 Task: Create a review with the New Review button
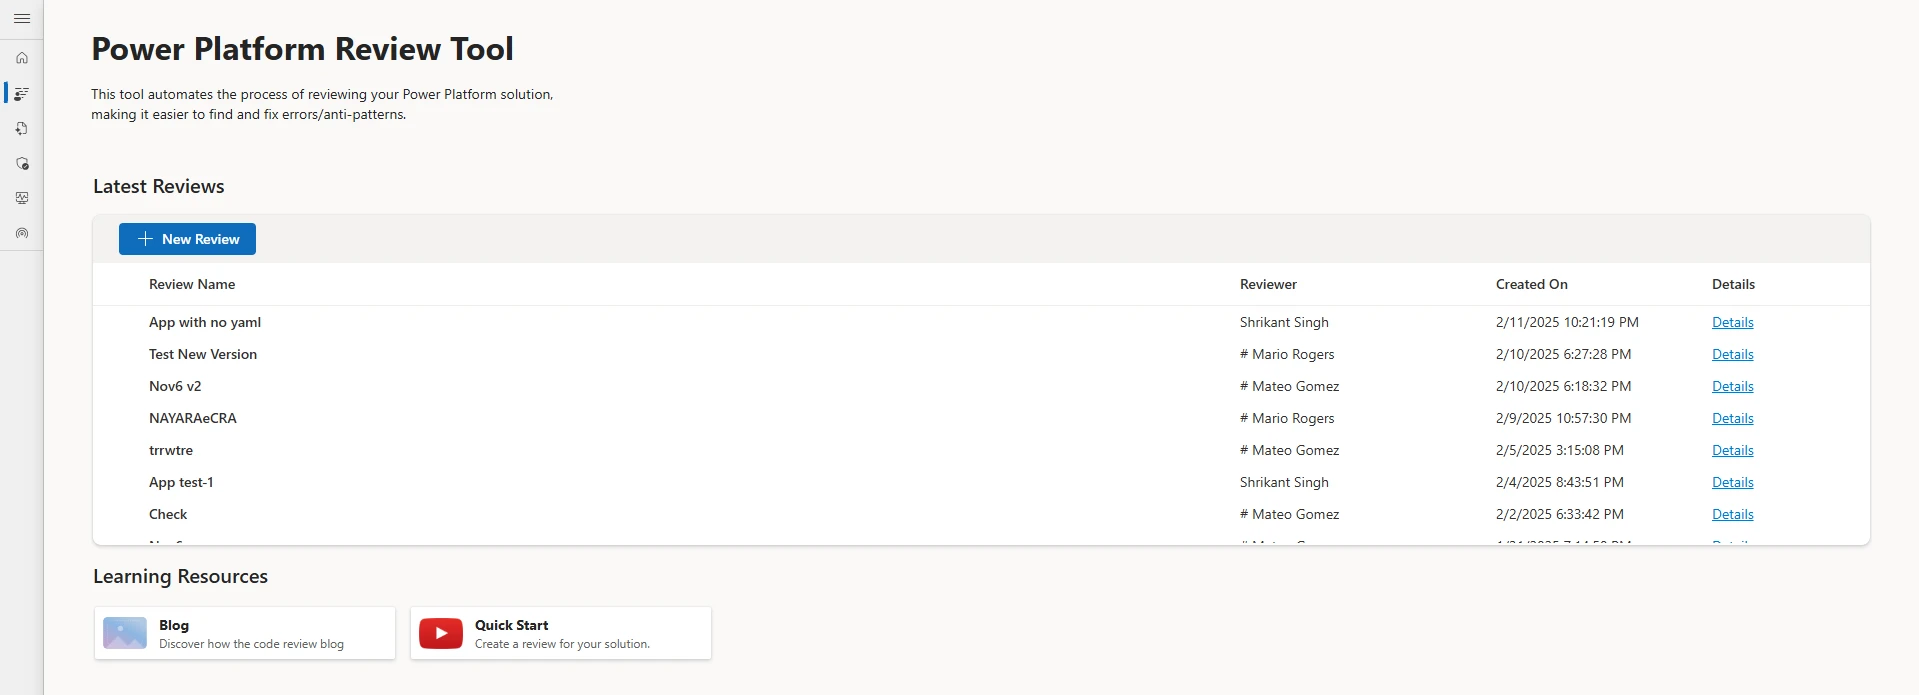tap(187, 239)
